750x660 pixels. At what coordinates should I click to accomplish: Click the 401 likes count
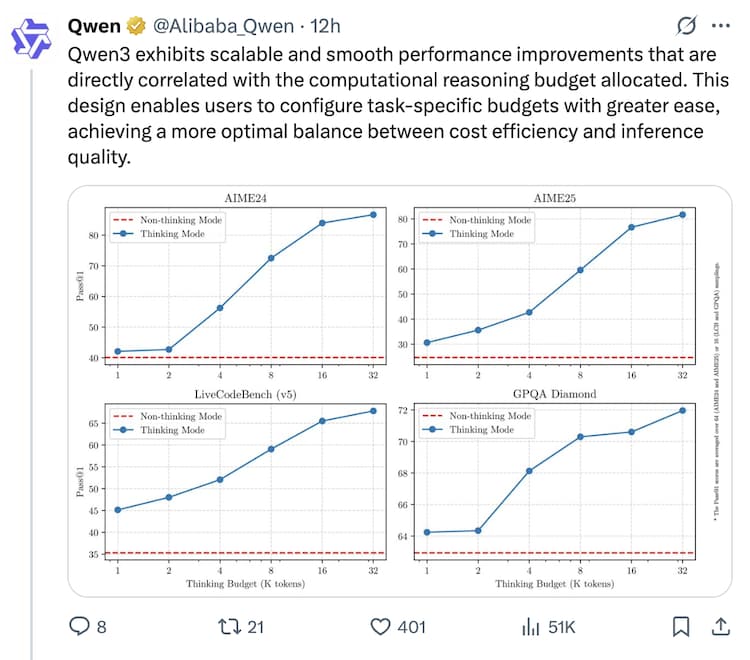click(411, 627)
